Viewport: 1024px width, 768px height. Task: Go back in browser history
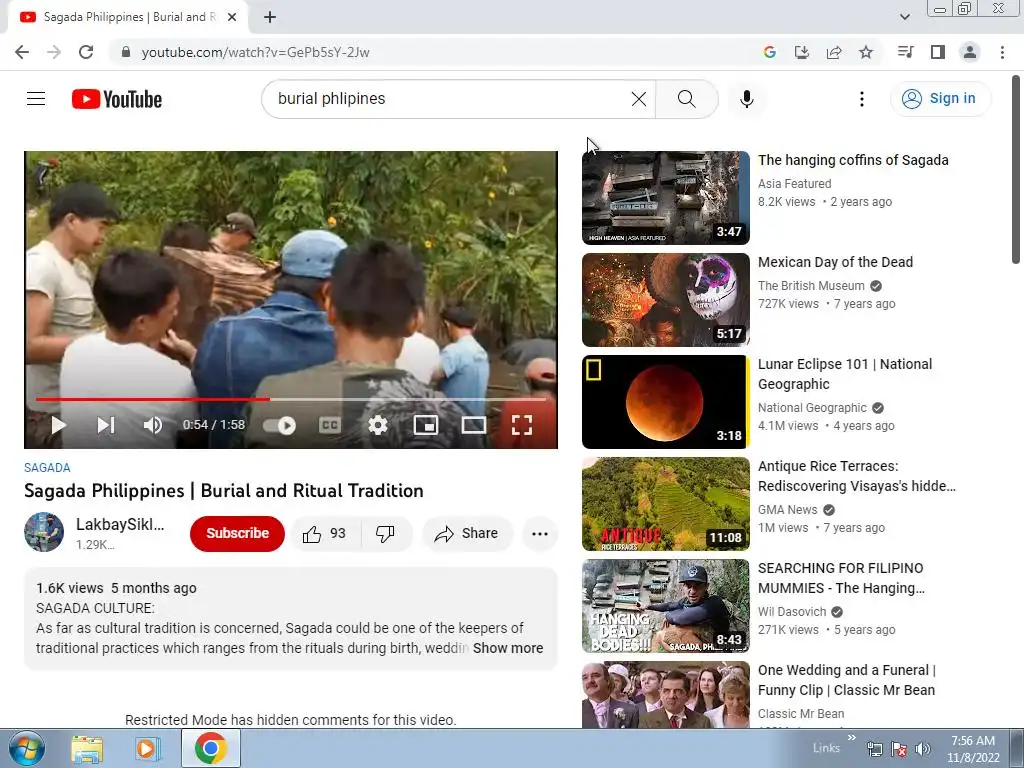pos(22,52)
